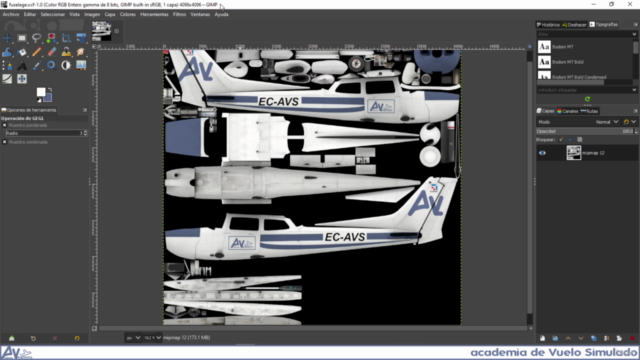Toggle the Muestra ponderada checkbox

click(4, 125)
